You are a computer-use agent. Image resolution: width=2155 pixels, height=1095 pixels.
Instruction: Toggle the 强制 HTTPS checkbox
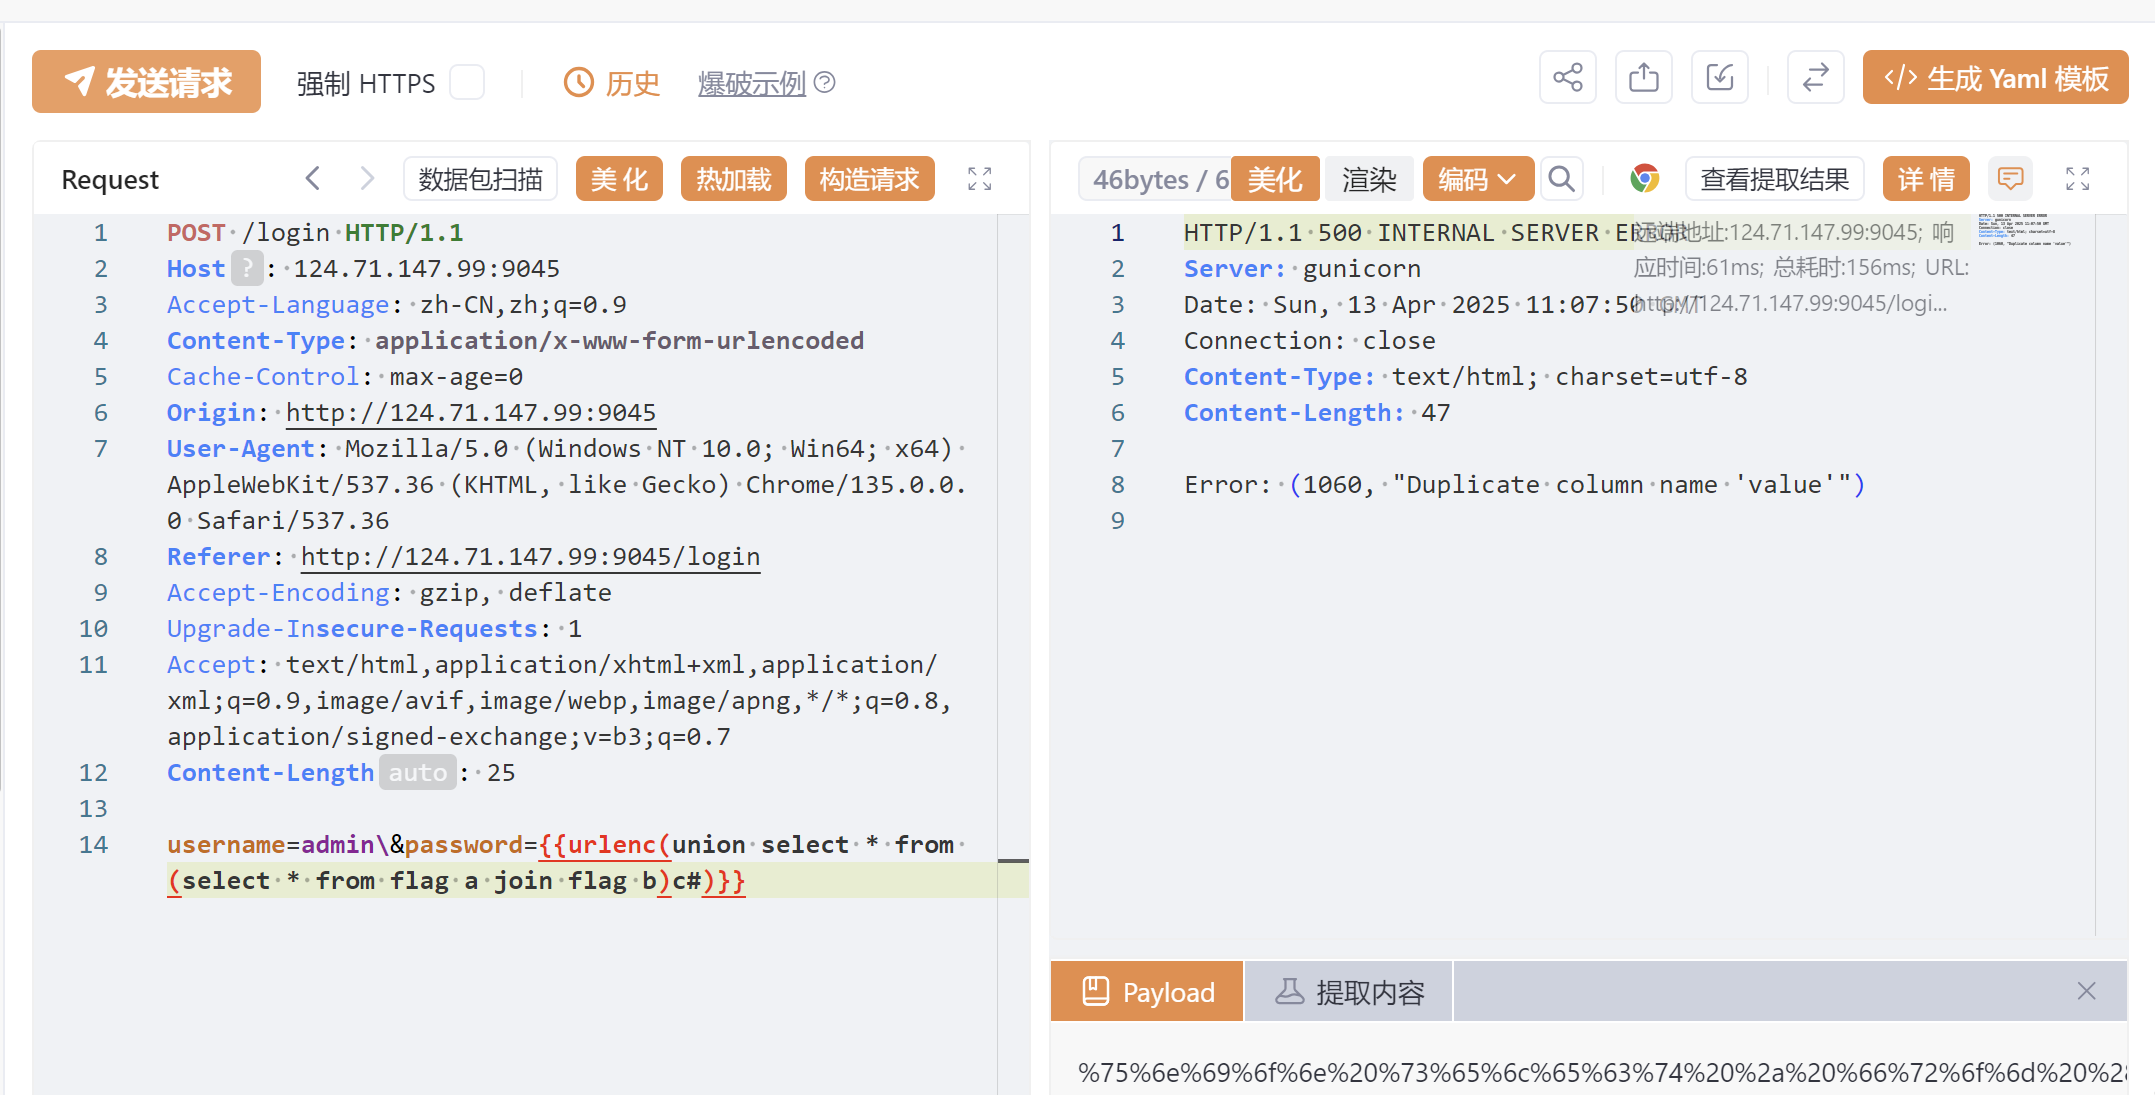pyautogui.click(x=467, y=82)
